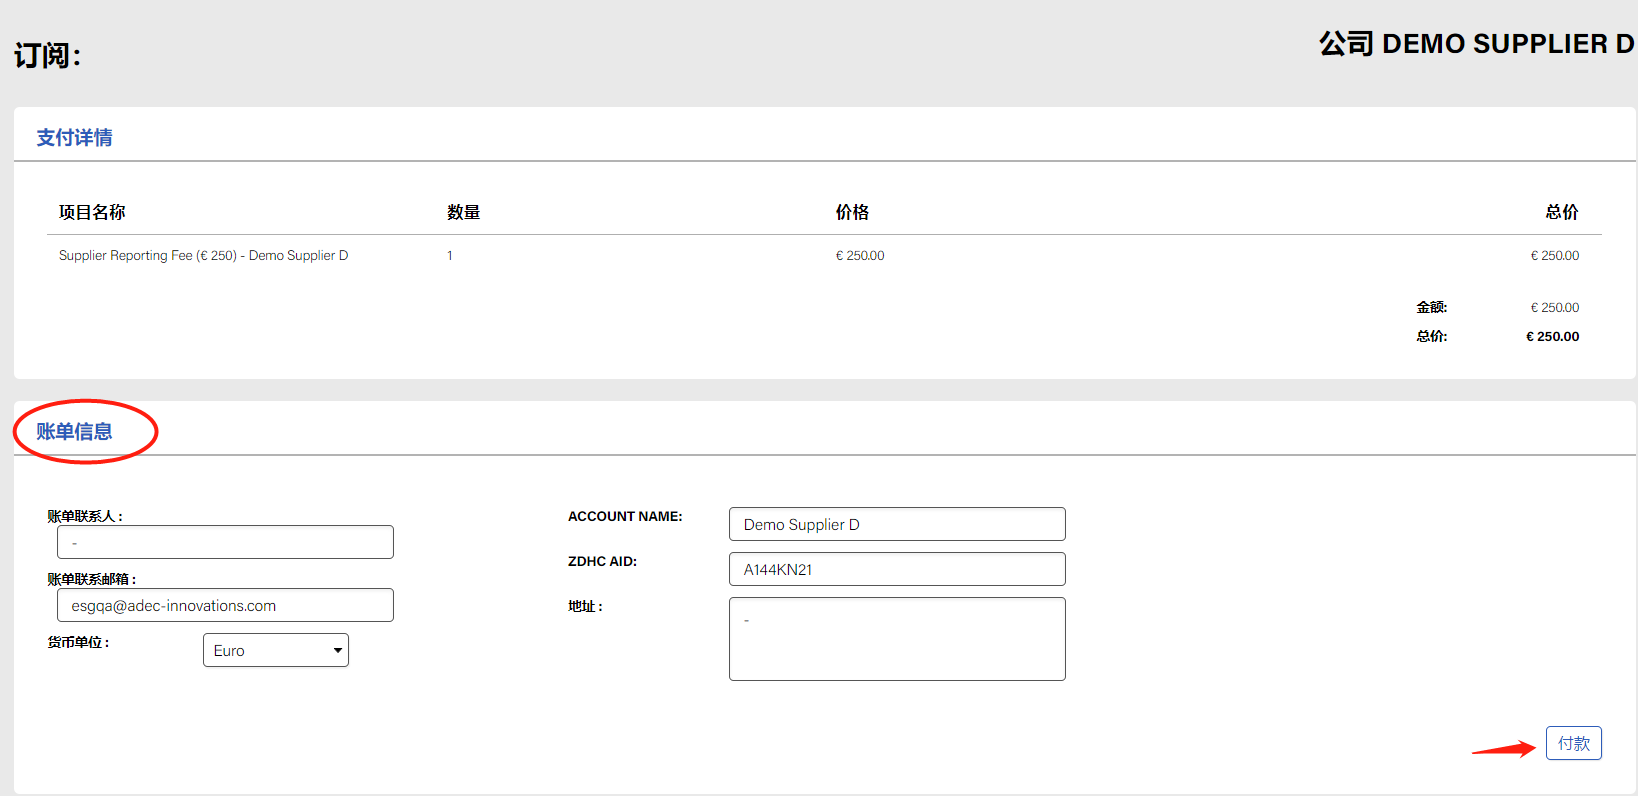
Task: Click the 金额 subtotal label
Action: [1431, 308]
